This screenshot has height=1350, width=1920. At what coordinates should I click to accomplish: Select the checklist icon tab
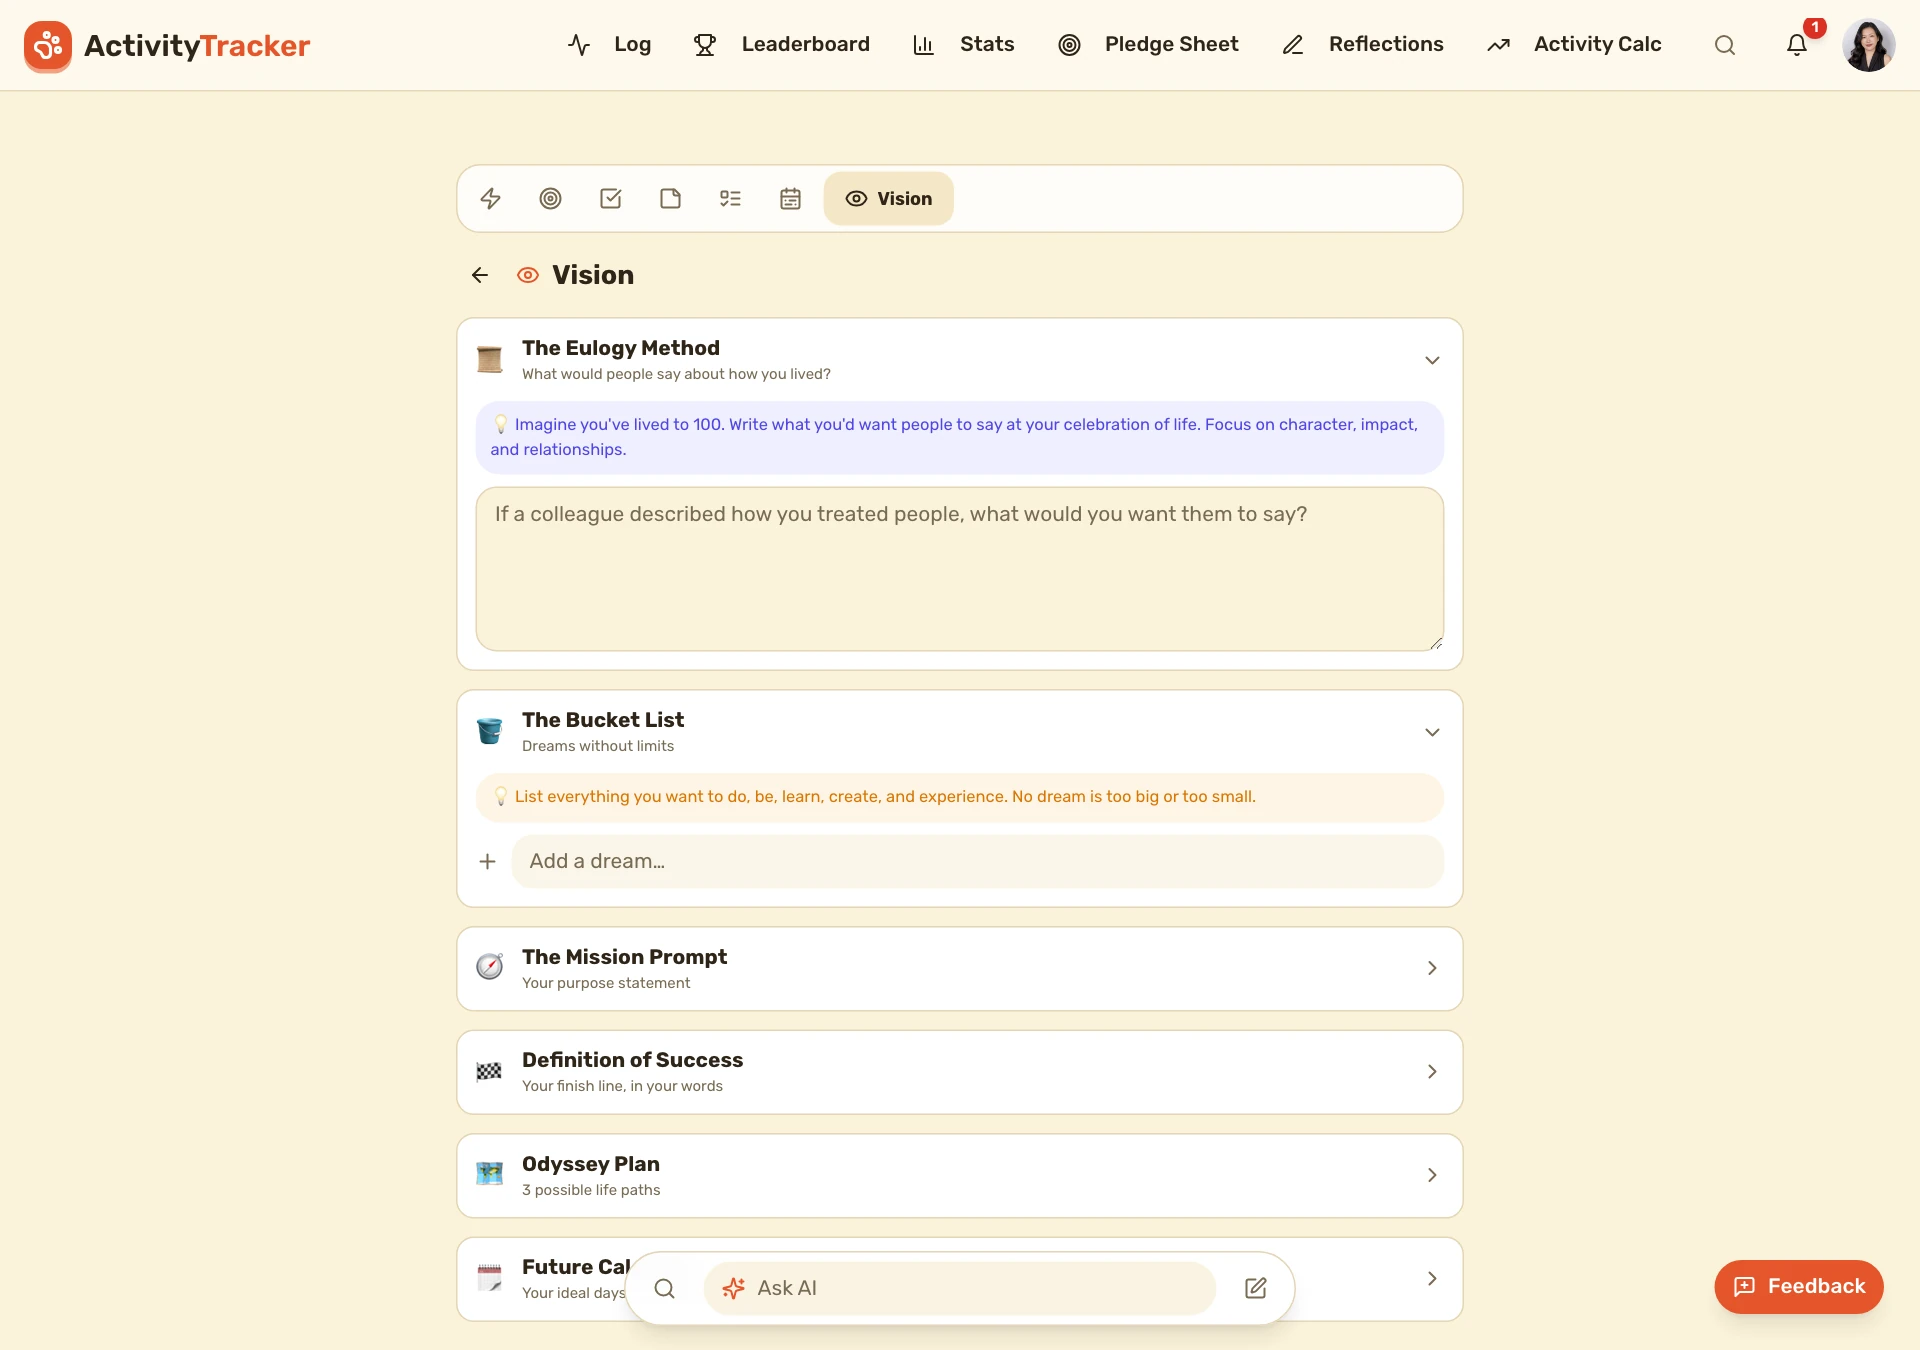pyautogui.click(x=730, y=198)
